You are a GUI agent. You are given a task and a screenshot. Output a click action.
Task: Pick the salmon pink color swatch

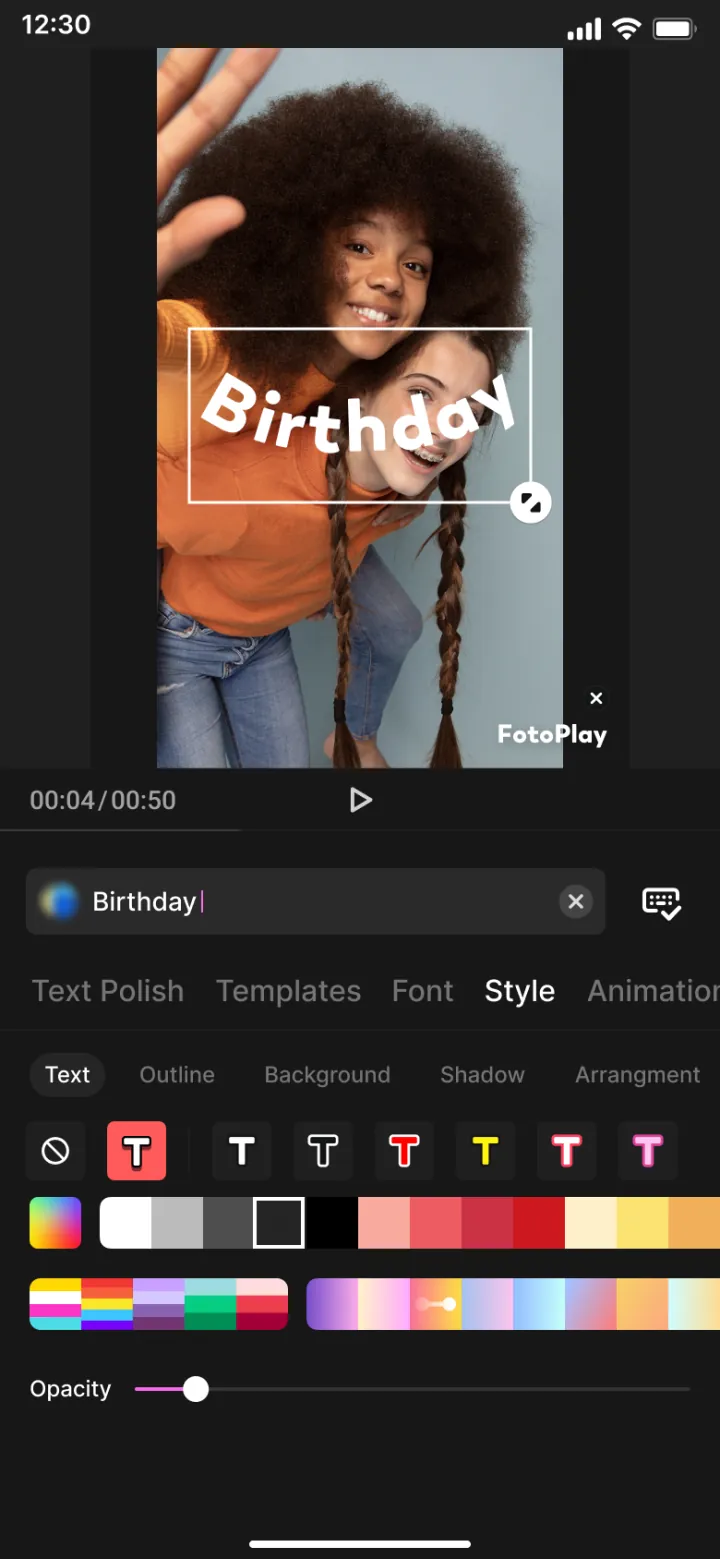coord(384,1222)
